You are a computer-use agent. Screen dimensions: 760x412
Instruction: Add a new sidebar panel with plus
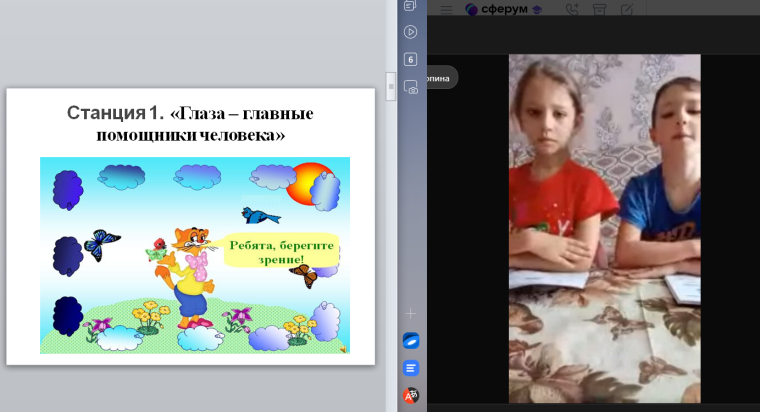click(411, 314)
